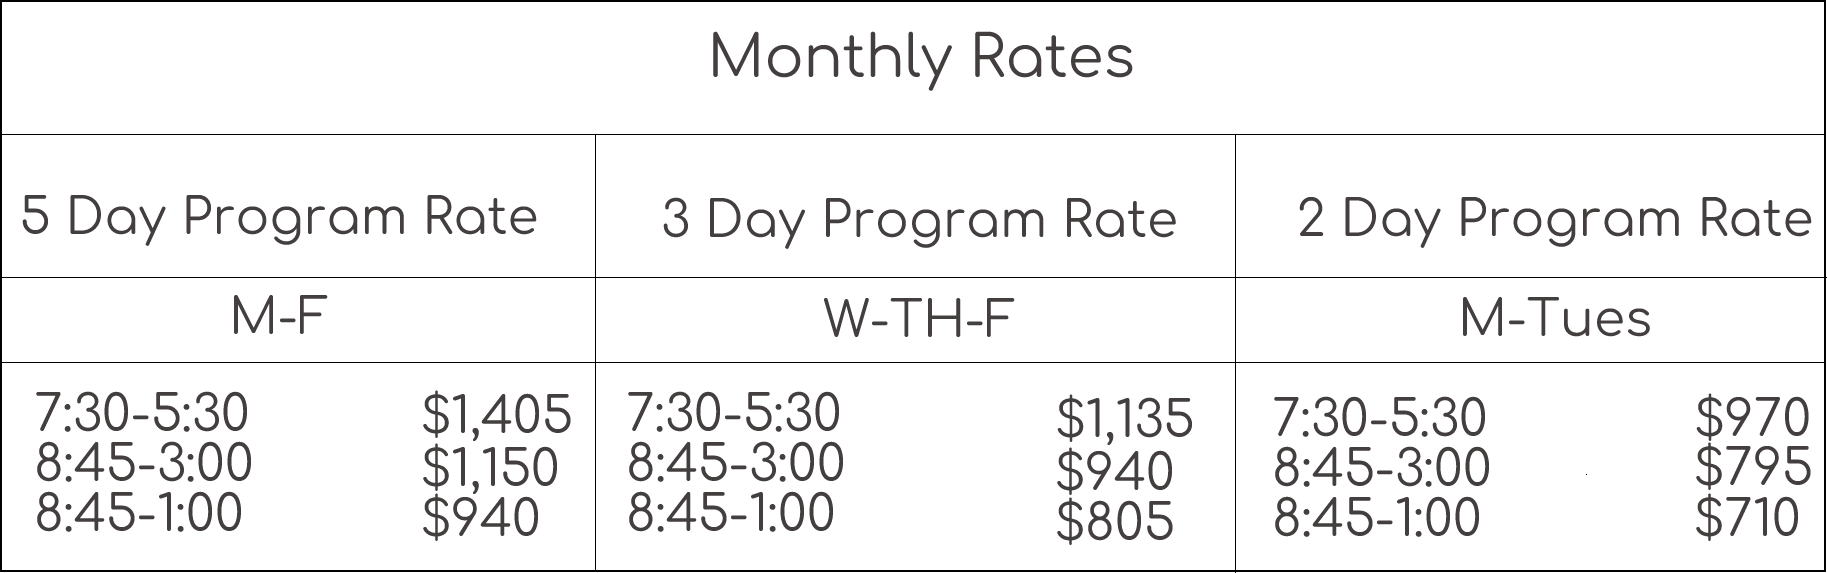
Task: Click the W-TH-F days cell
Action: tap(918, 320)
